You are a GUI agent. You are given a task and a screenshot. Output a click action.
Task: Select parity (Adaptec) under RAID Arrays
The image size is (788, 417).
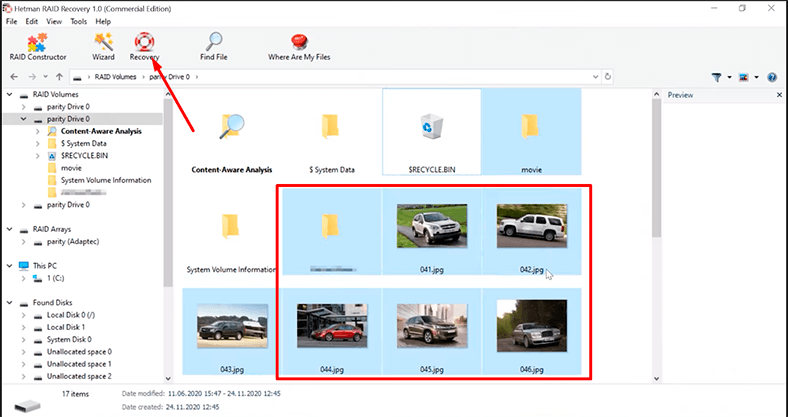[73, 242]
